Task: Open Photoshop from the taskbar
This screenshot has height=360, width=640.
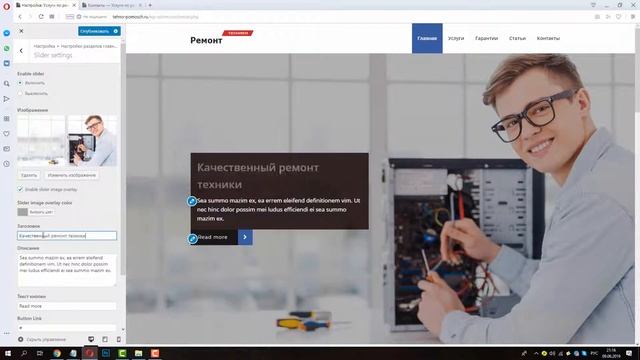Action: pos(106,353)
